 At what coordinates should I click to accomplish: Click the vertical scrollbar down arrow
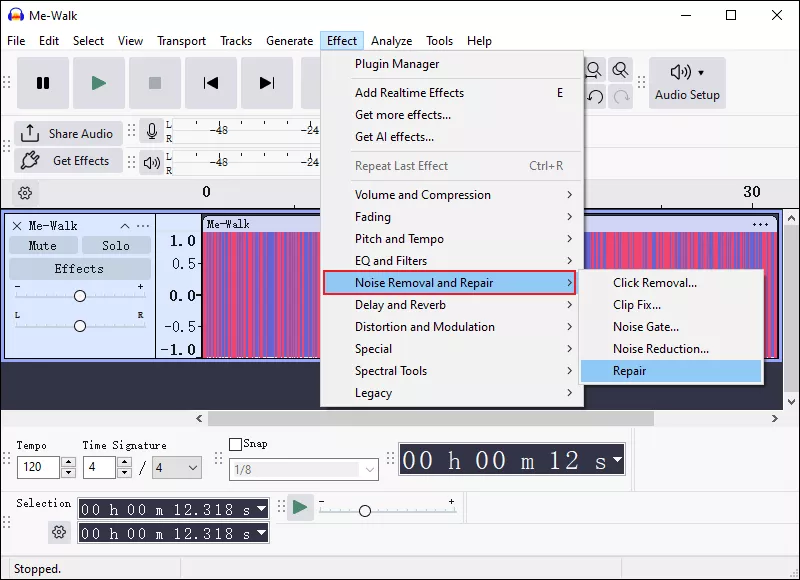point(791,401)
